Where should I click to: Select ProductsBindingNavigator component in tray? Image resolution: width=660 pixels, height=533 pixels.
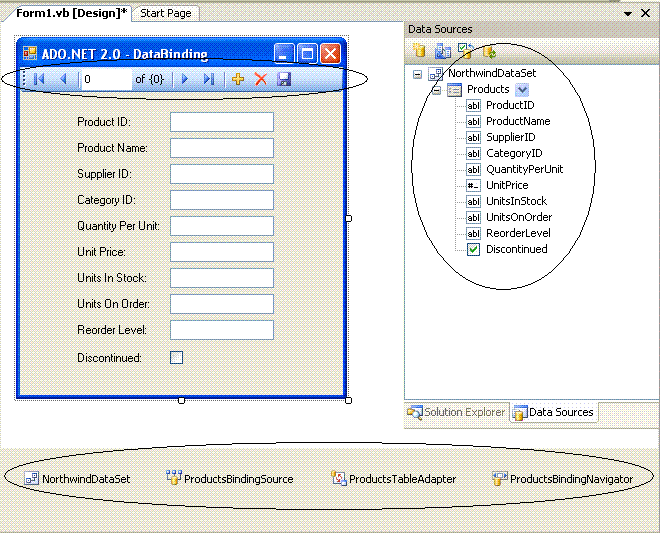click(562, 479)
